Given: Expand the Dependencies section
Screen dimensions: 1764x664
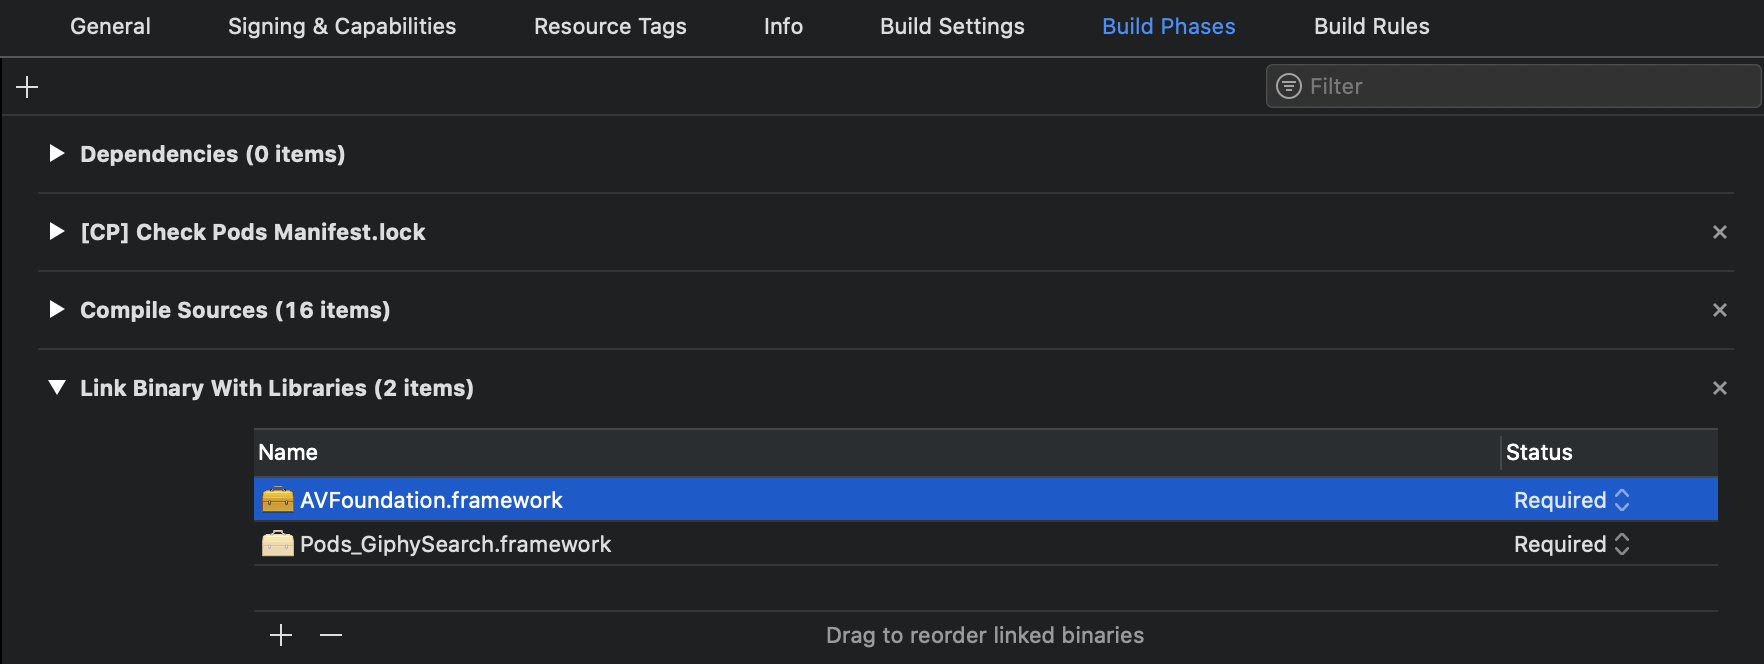Looking at the screenshot, I should (x=57, y=153).
